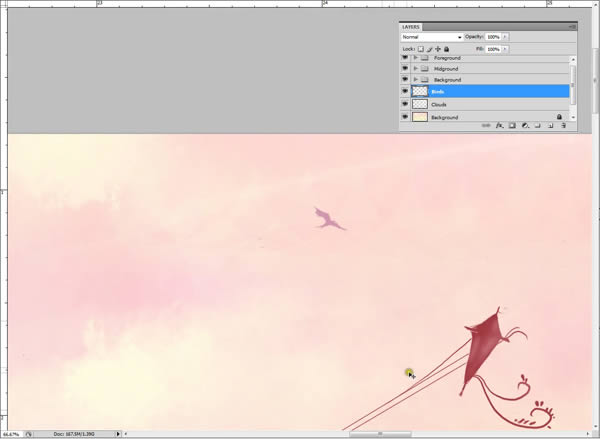
Task: Select the Foreground group name
Action: (447, 58)
